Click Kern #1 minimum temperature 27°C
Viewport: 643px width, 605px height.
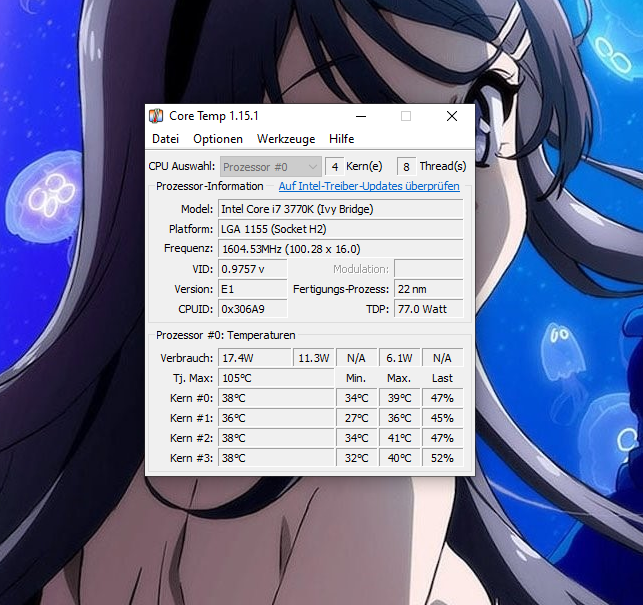point(356,418)
